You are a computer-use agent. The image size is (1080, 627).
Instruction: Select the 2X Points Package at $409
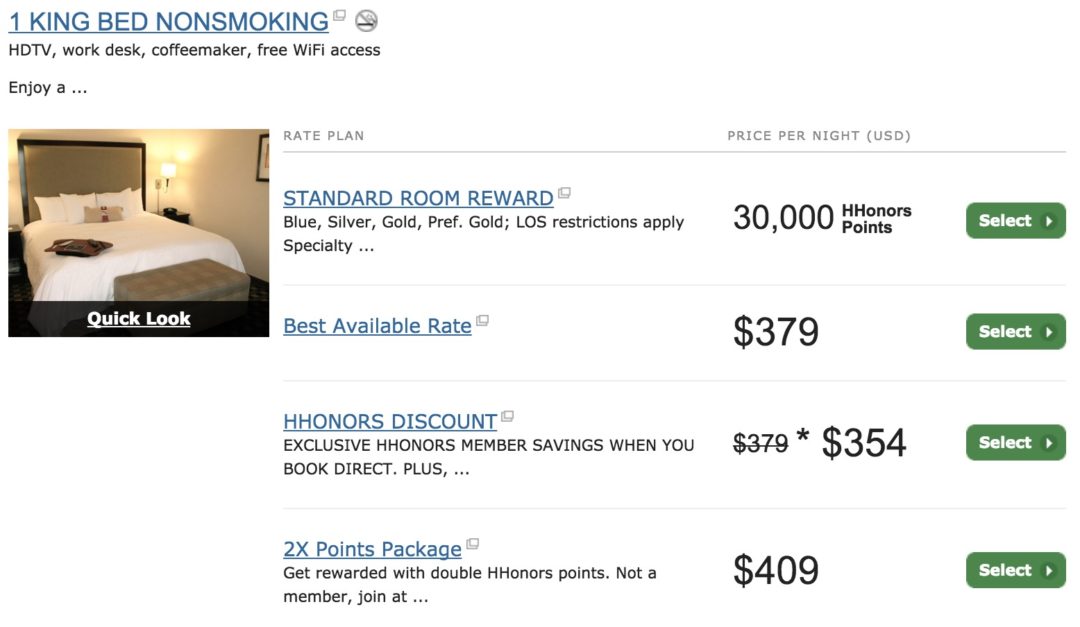[x=1015, y=570]
